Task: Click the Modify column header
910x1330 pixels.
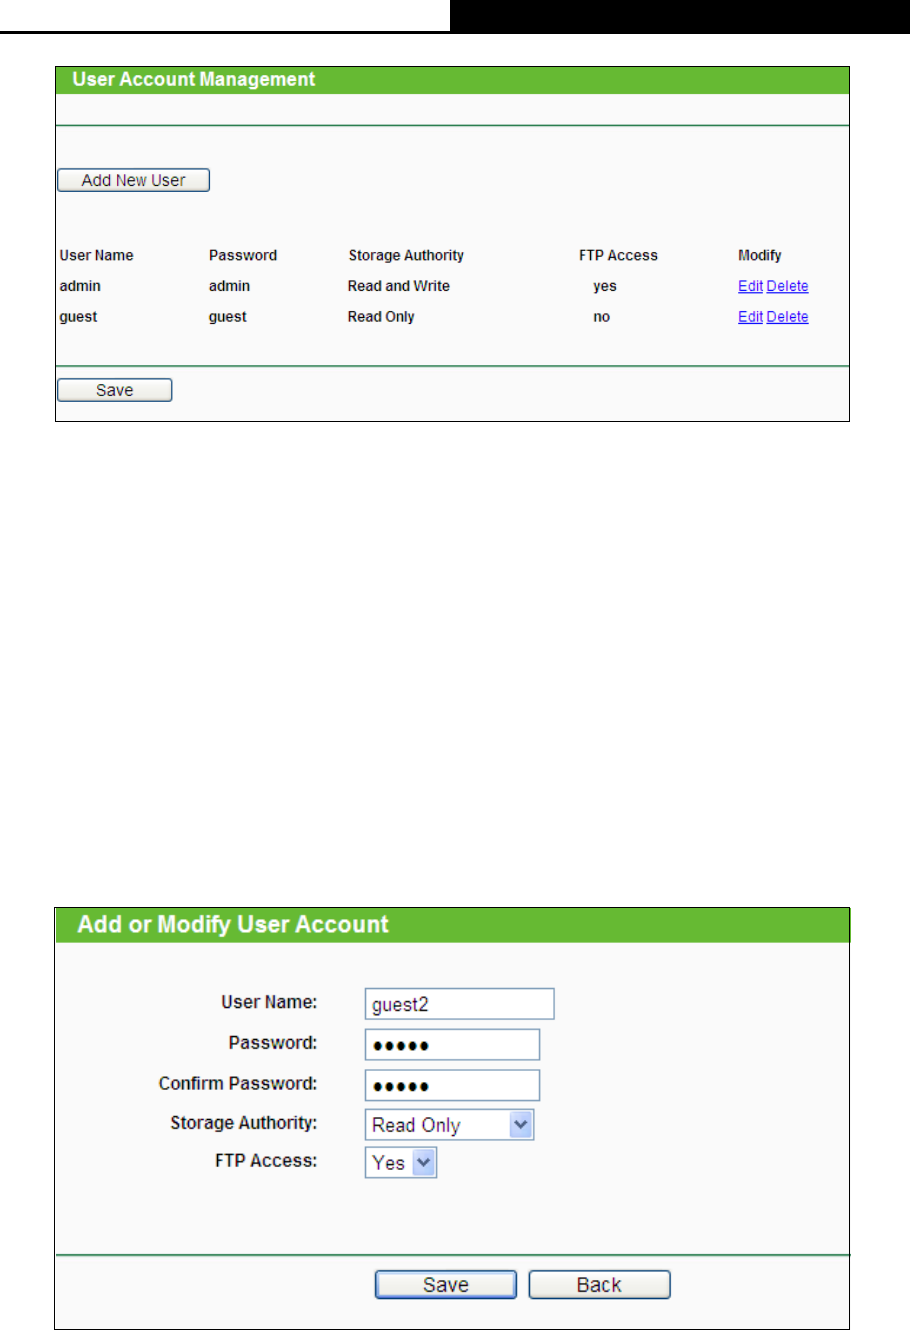Action: 759,256
